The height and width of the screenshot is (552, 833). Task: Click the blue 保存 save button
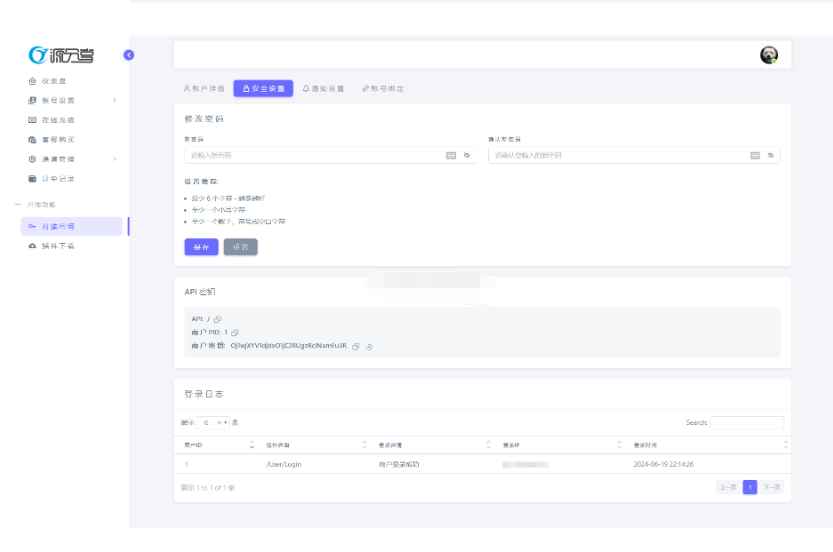point(201,247)
